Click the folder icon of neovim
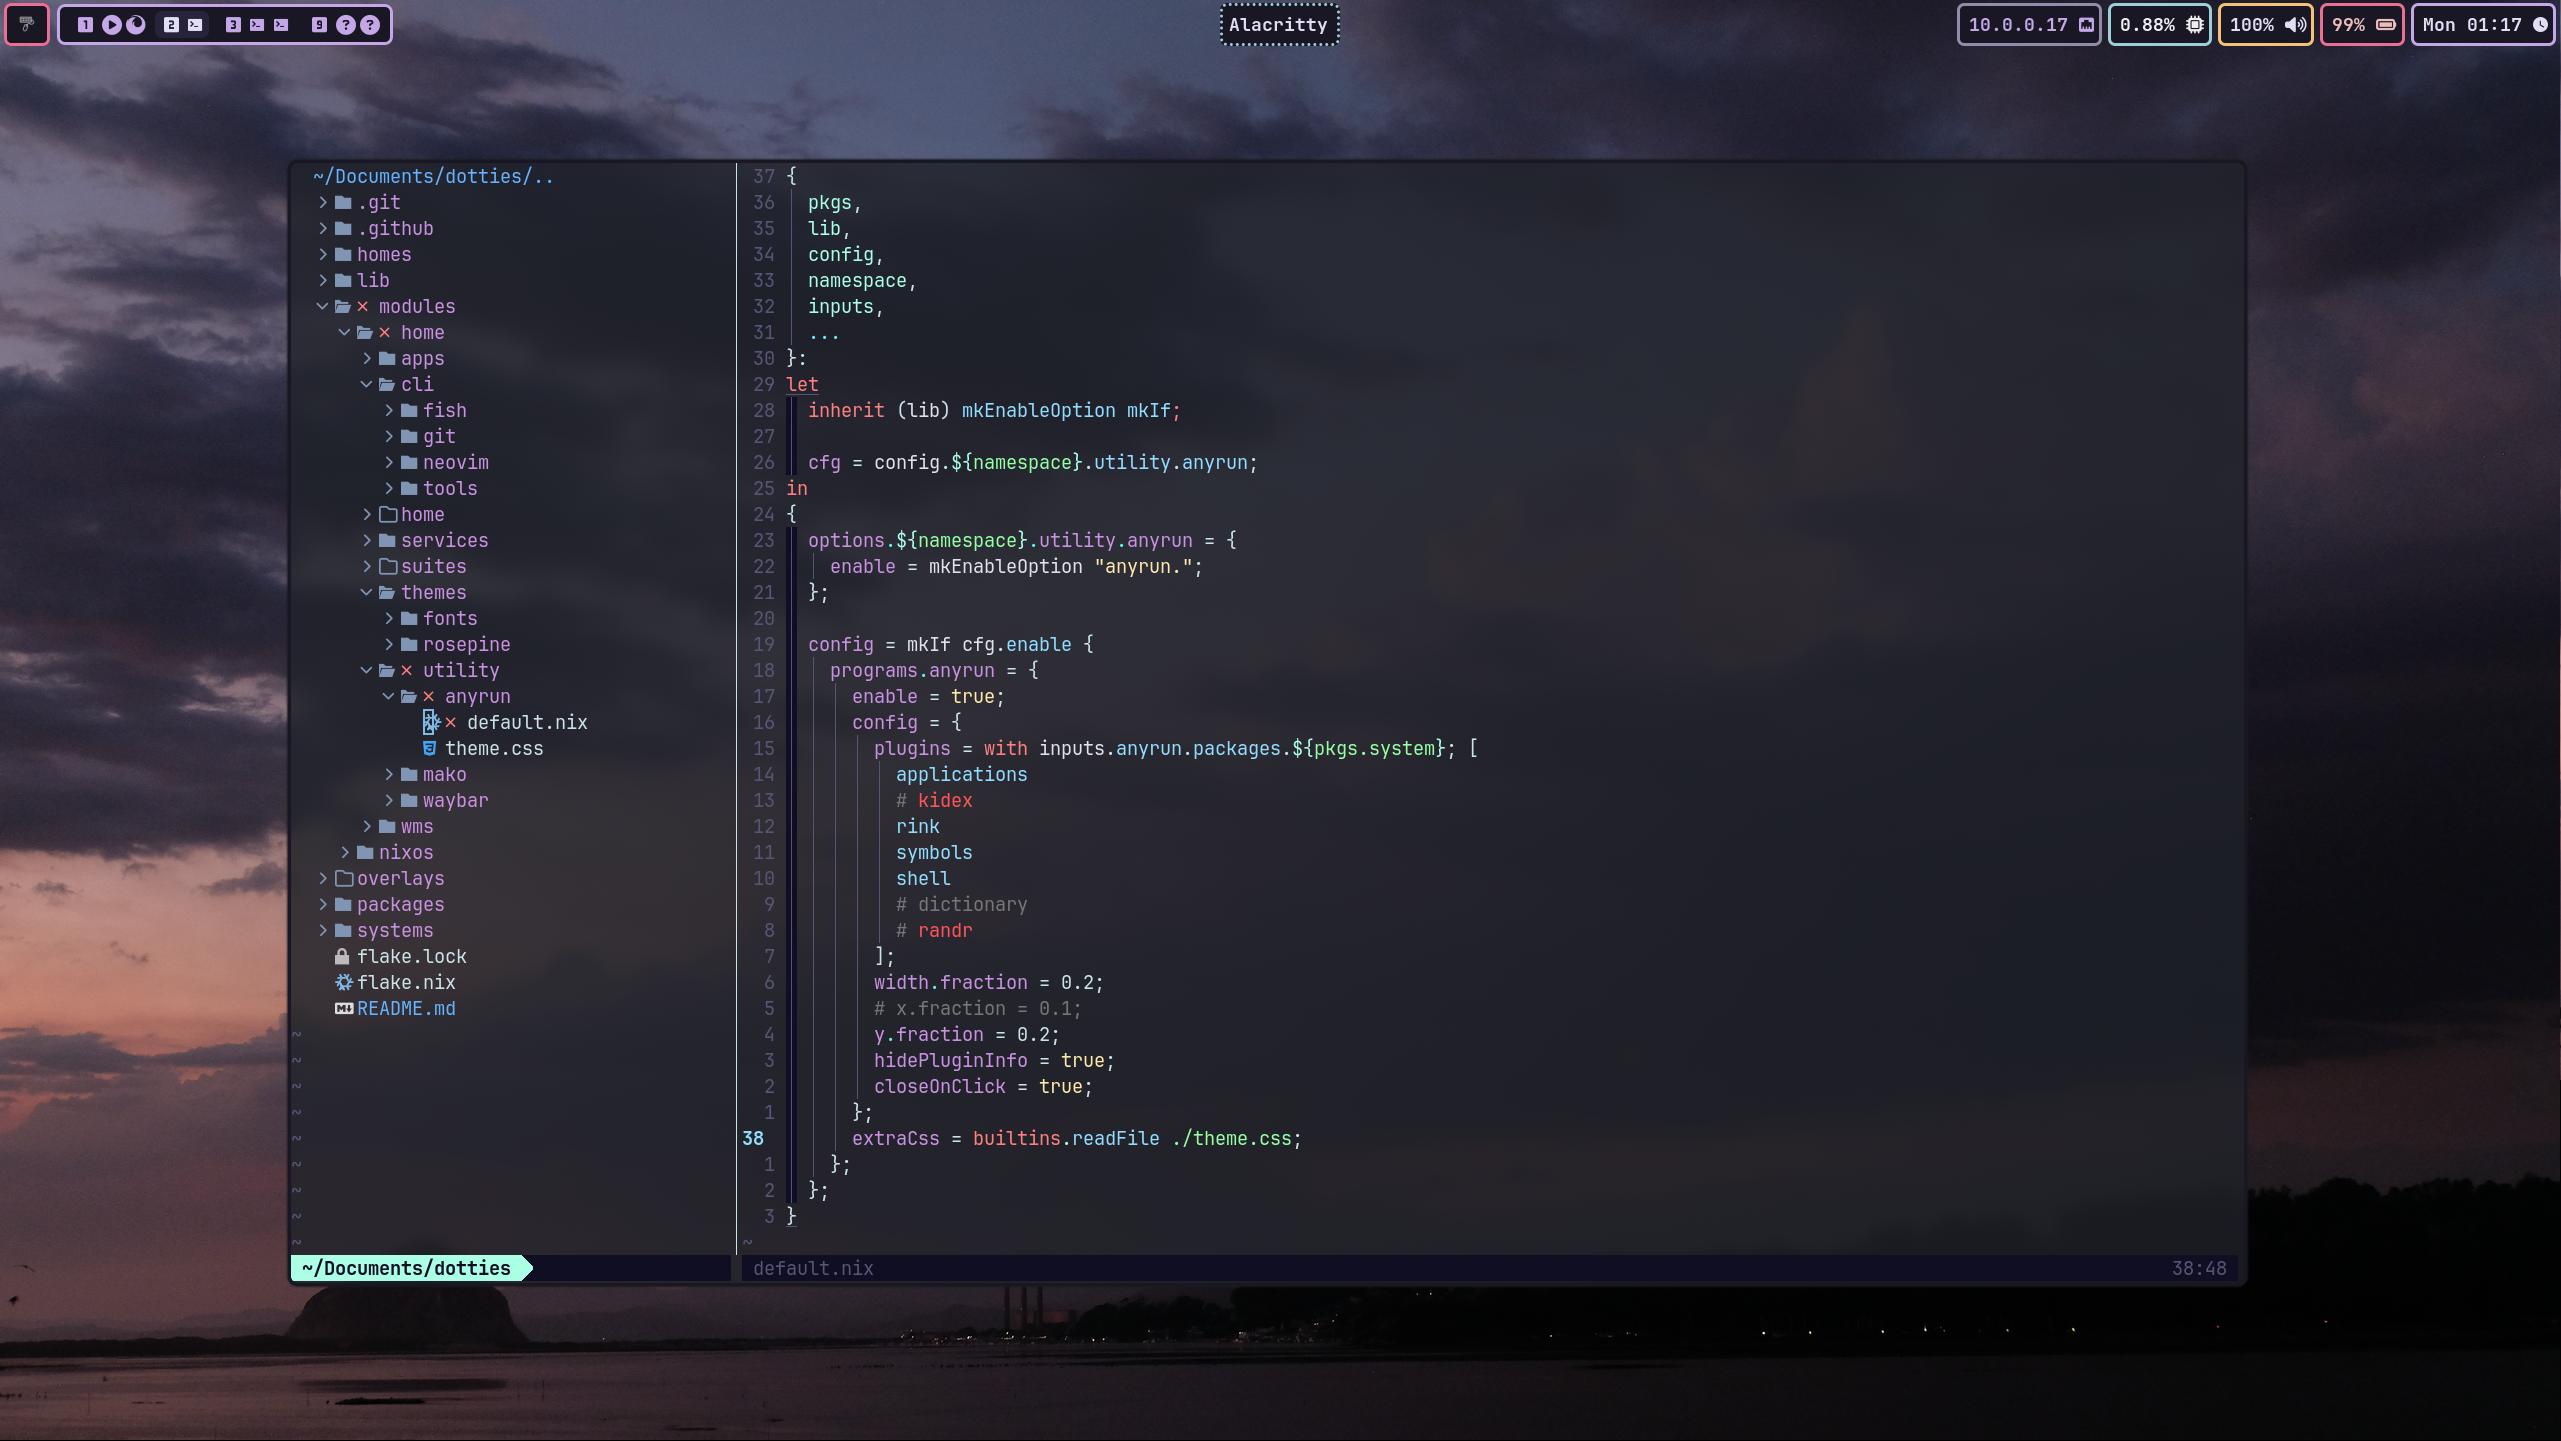The image size is (2561, 1441). [409, 462]
